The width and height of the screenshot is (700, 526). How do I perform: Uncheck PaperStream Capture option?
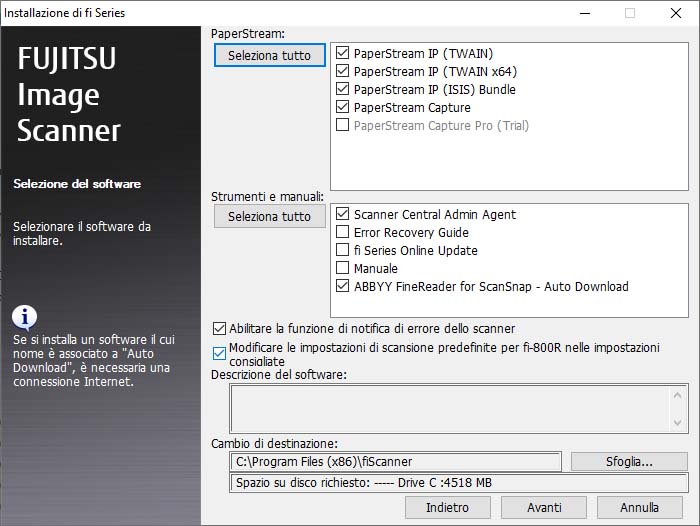[x=343, y=107]
